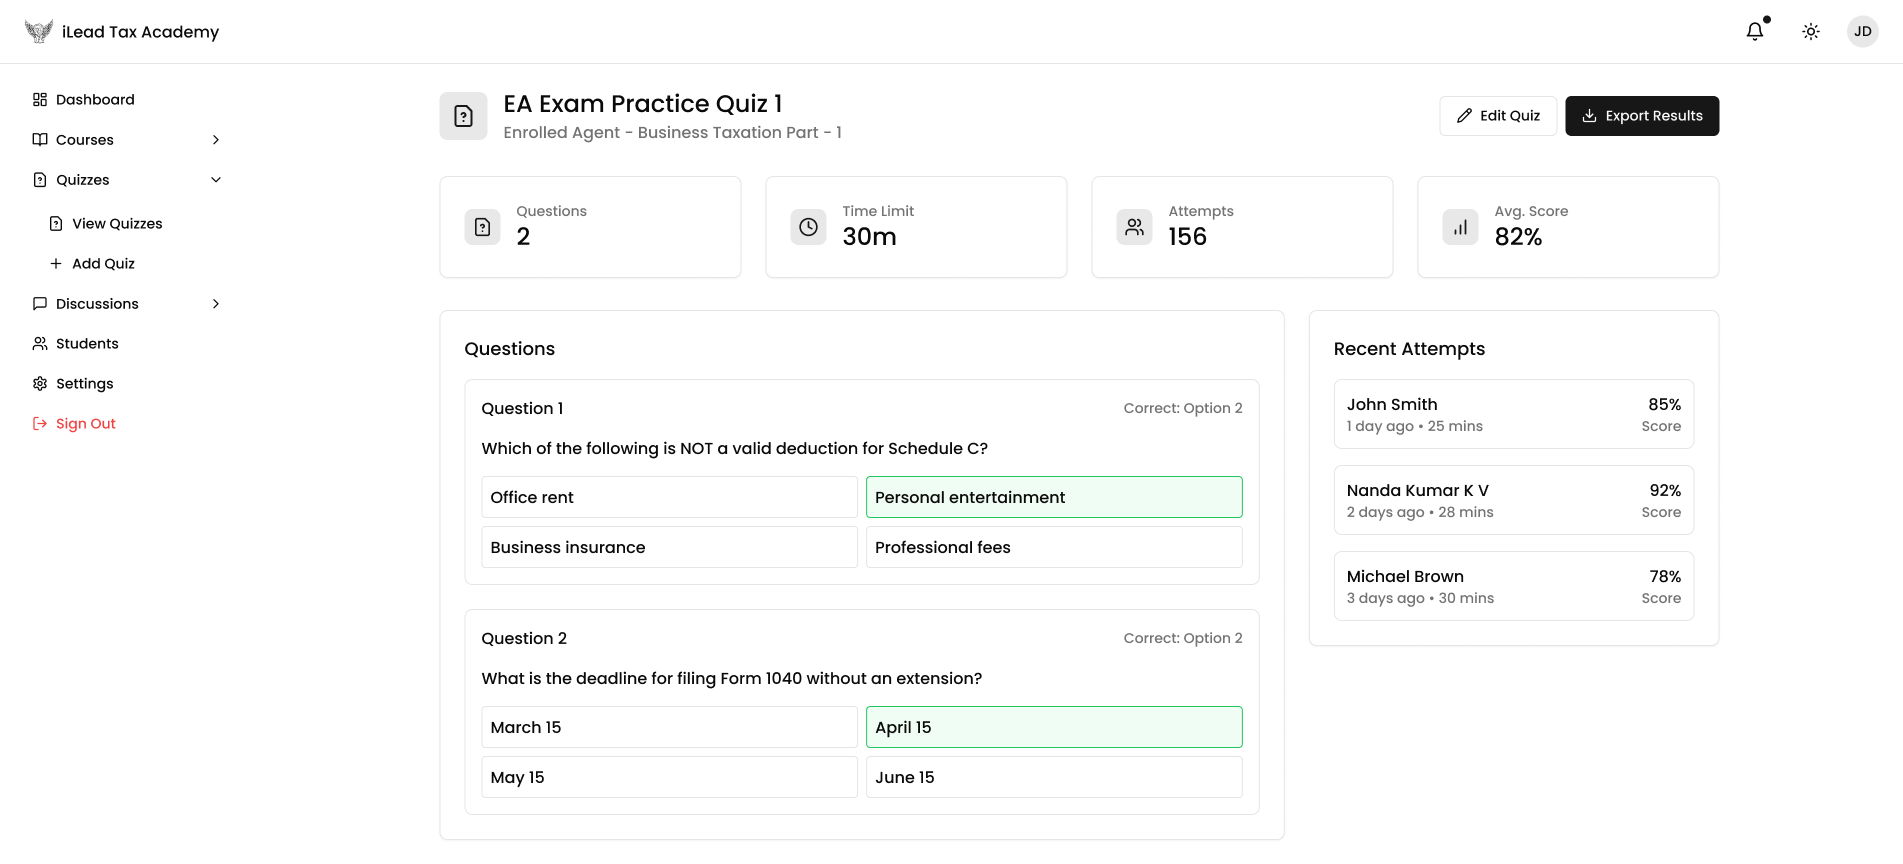
Task: Click the notification bell icon
Action: (x=1755, y=32)
